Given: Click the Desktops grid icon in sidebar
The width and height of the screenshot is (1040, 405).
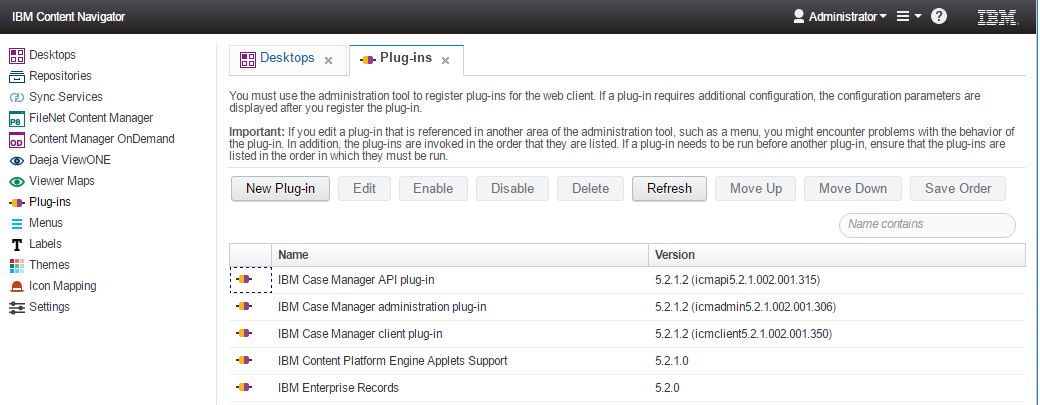Looking at the screenshot, I should point(17,56).
